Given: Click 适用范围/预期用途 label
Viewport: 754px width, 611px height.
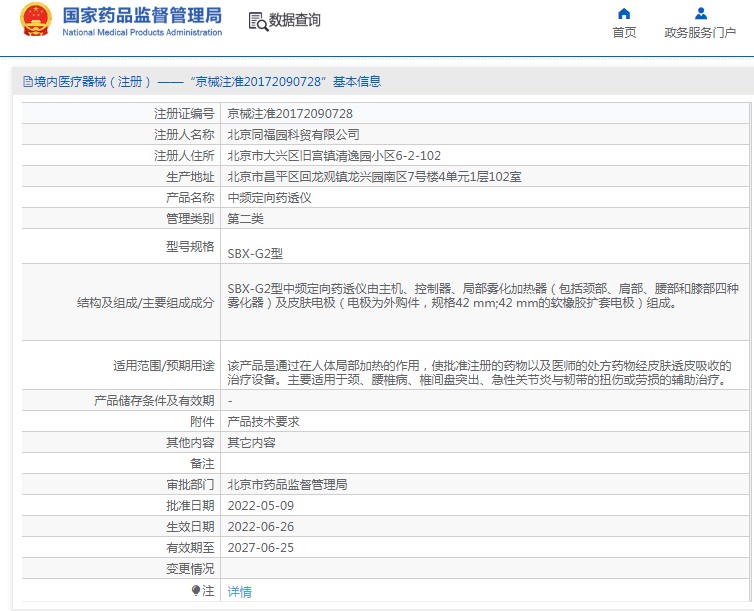Looking at the screenshot, I should 163,366.
